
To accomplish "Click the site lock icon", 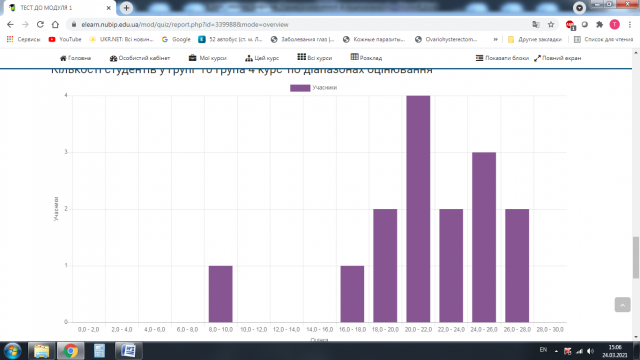I will pyautogui.click(x=74, y=24).
